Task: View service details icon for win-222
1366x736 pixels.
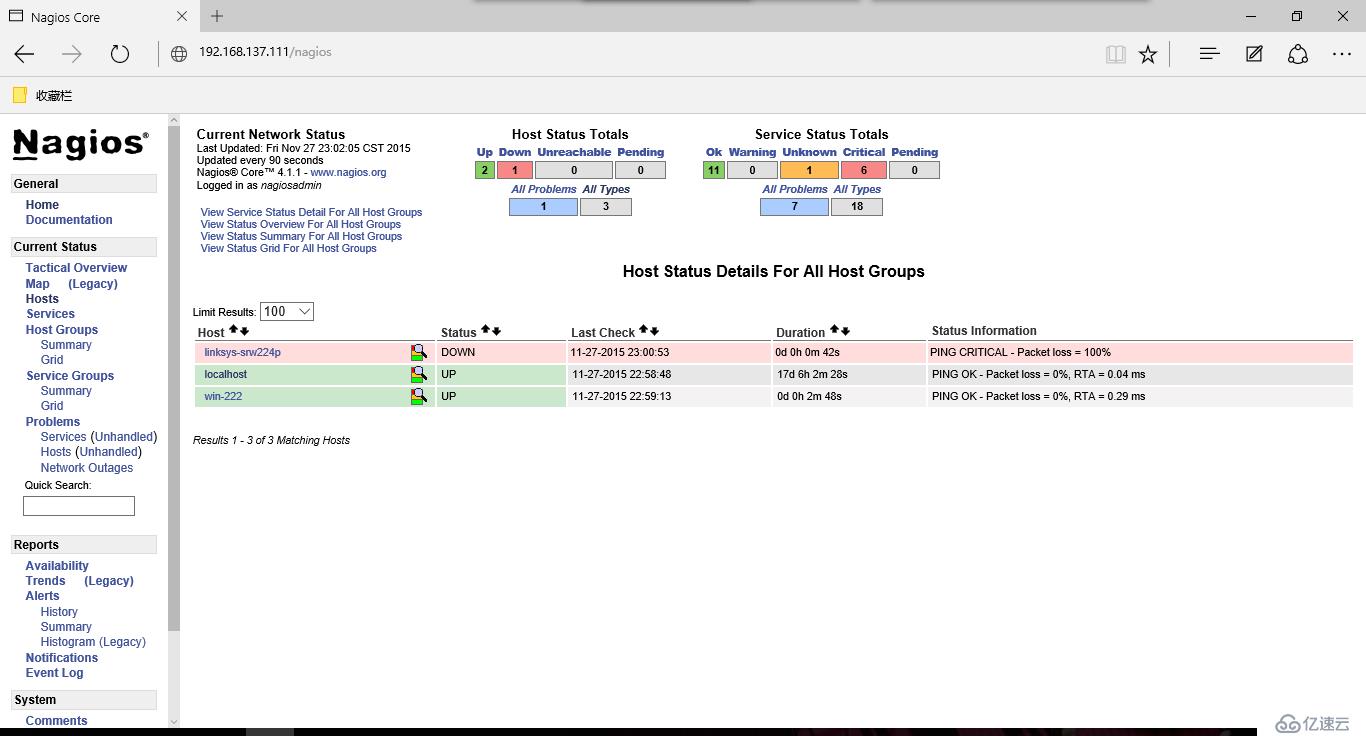Action: (x=419, y=396)
